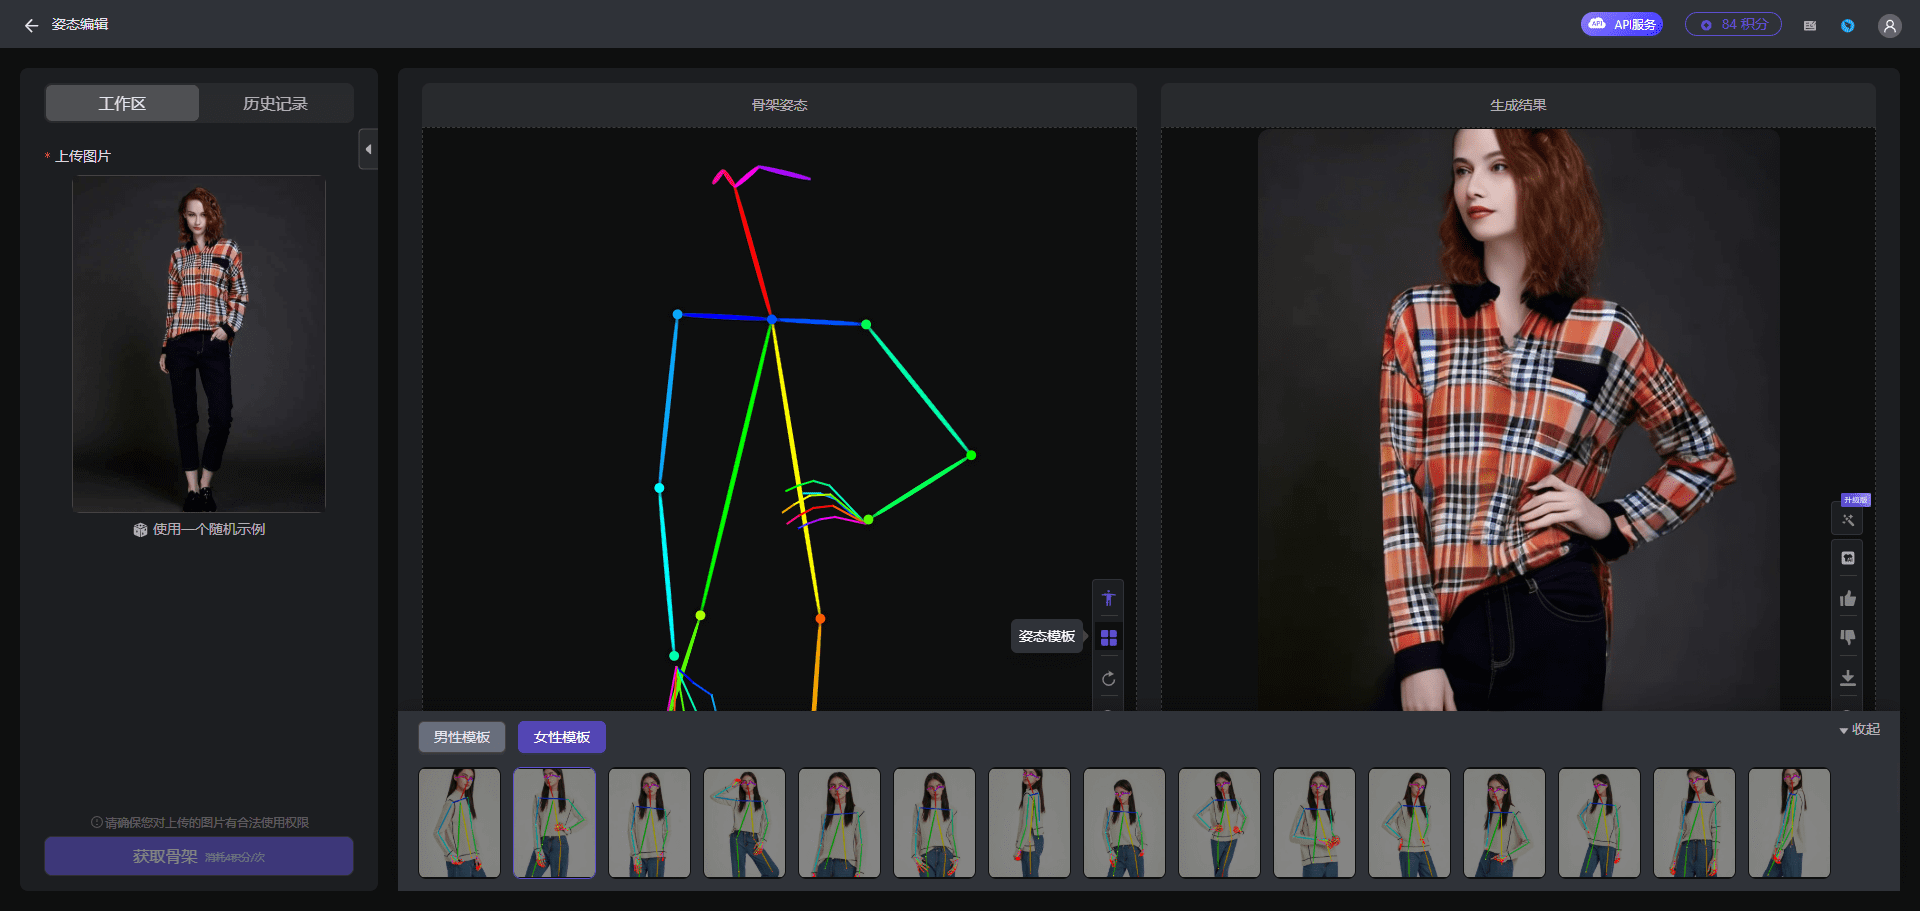Click the notes icon beside 84 积分
The width and height of the screenshot is (1920, 911).
[x=1810, y=26]
